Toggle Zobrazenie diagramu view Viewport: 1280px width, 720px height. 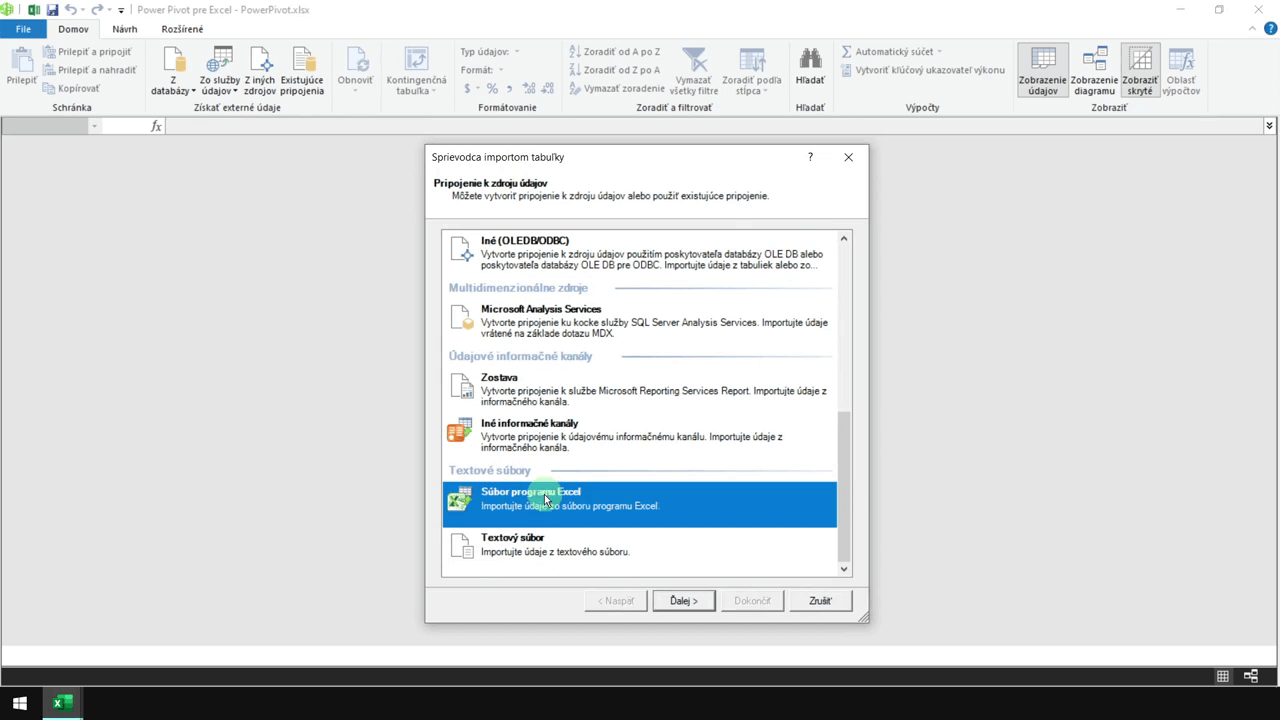click(x=1094, y=70)
